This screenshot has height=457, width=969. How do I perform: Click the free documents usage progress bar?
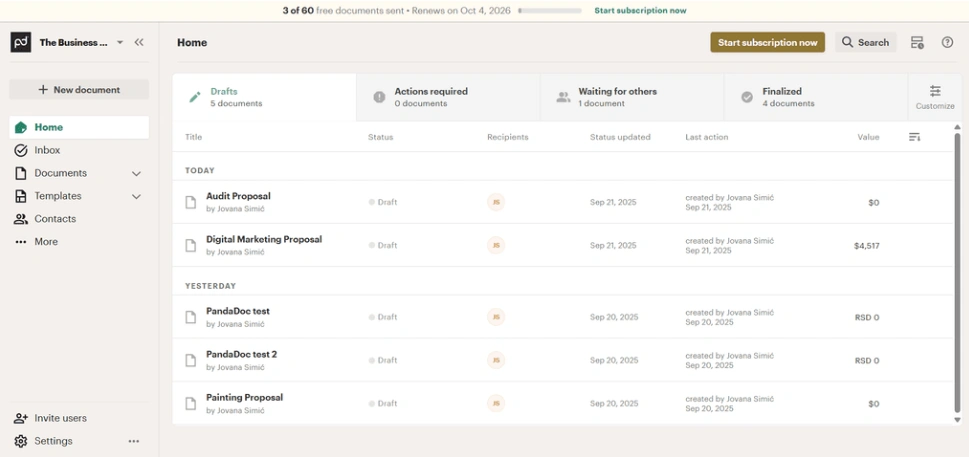(550, 10)
